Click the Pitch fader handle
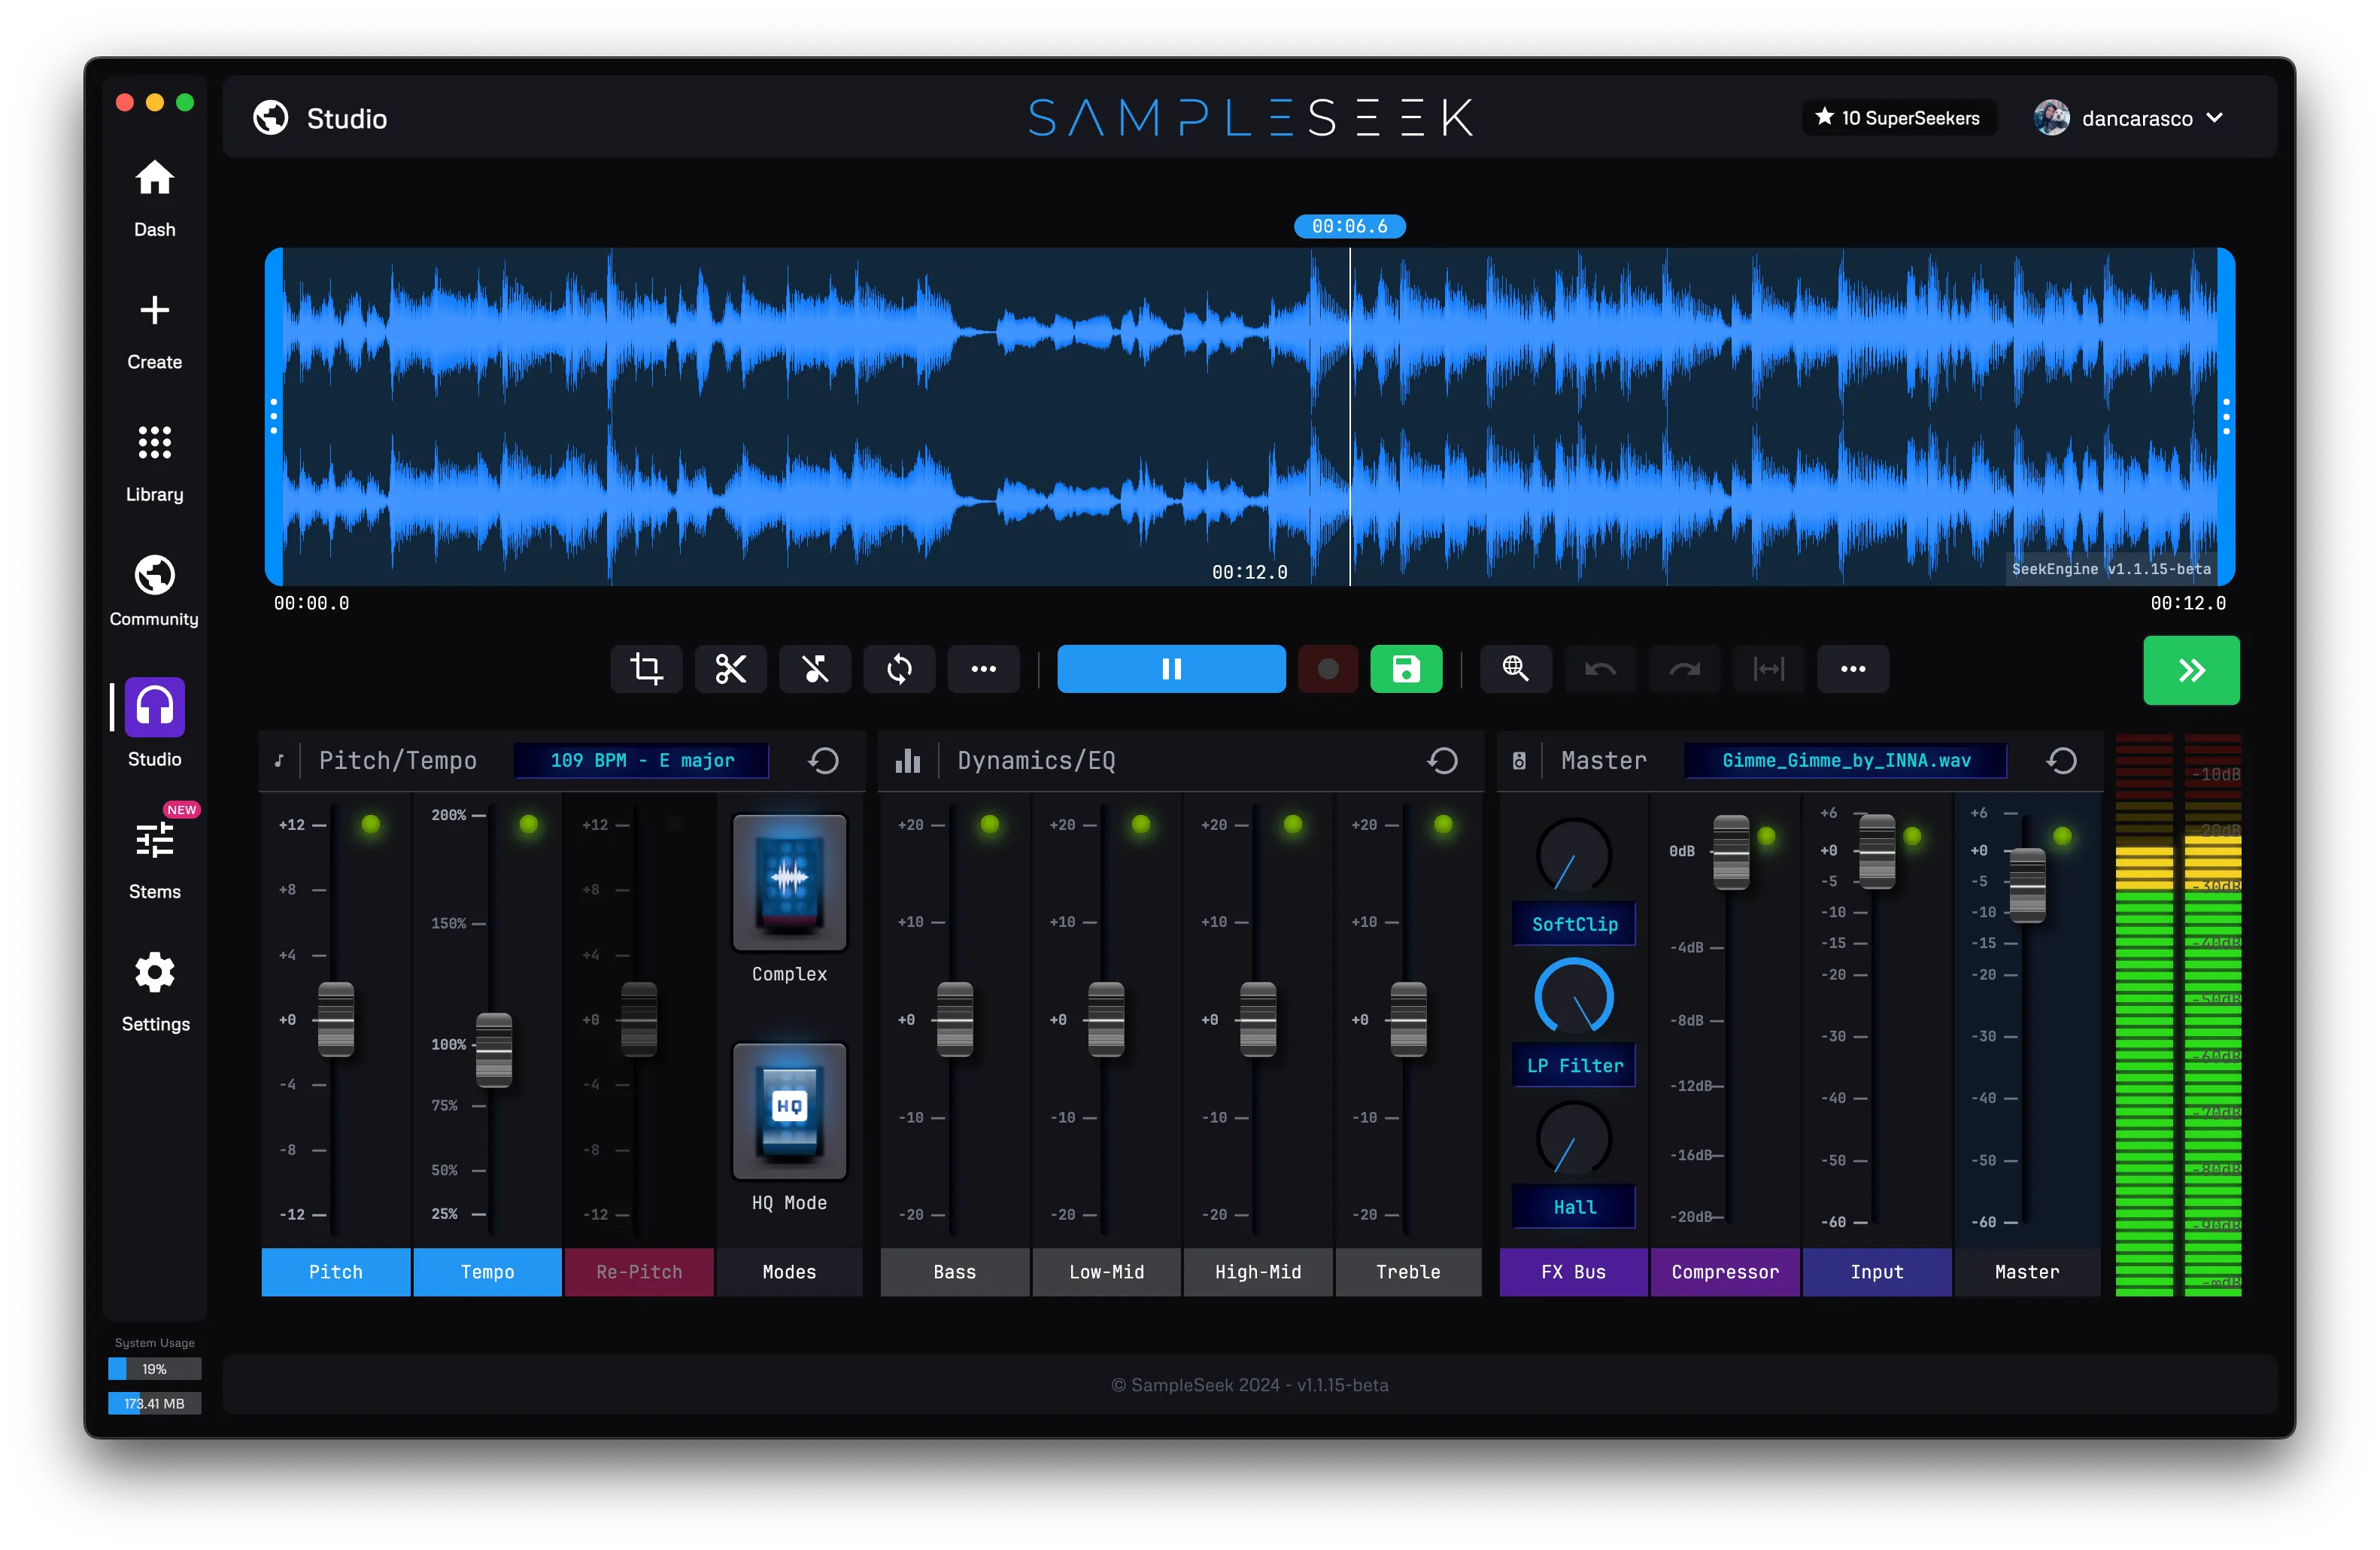The image size is (2380, 1550). [x=336, y=1020]
